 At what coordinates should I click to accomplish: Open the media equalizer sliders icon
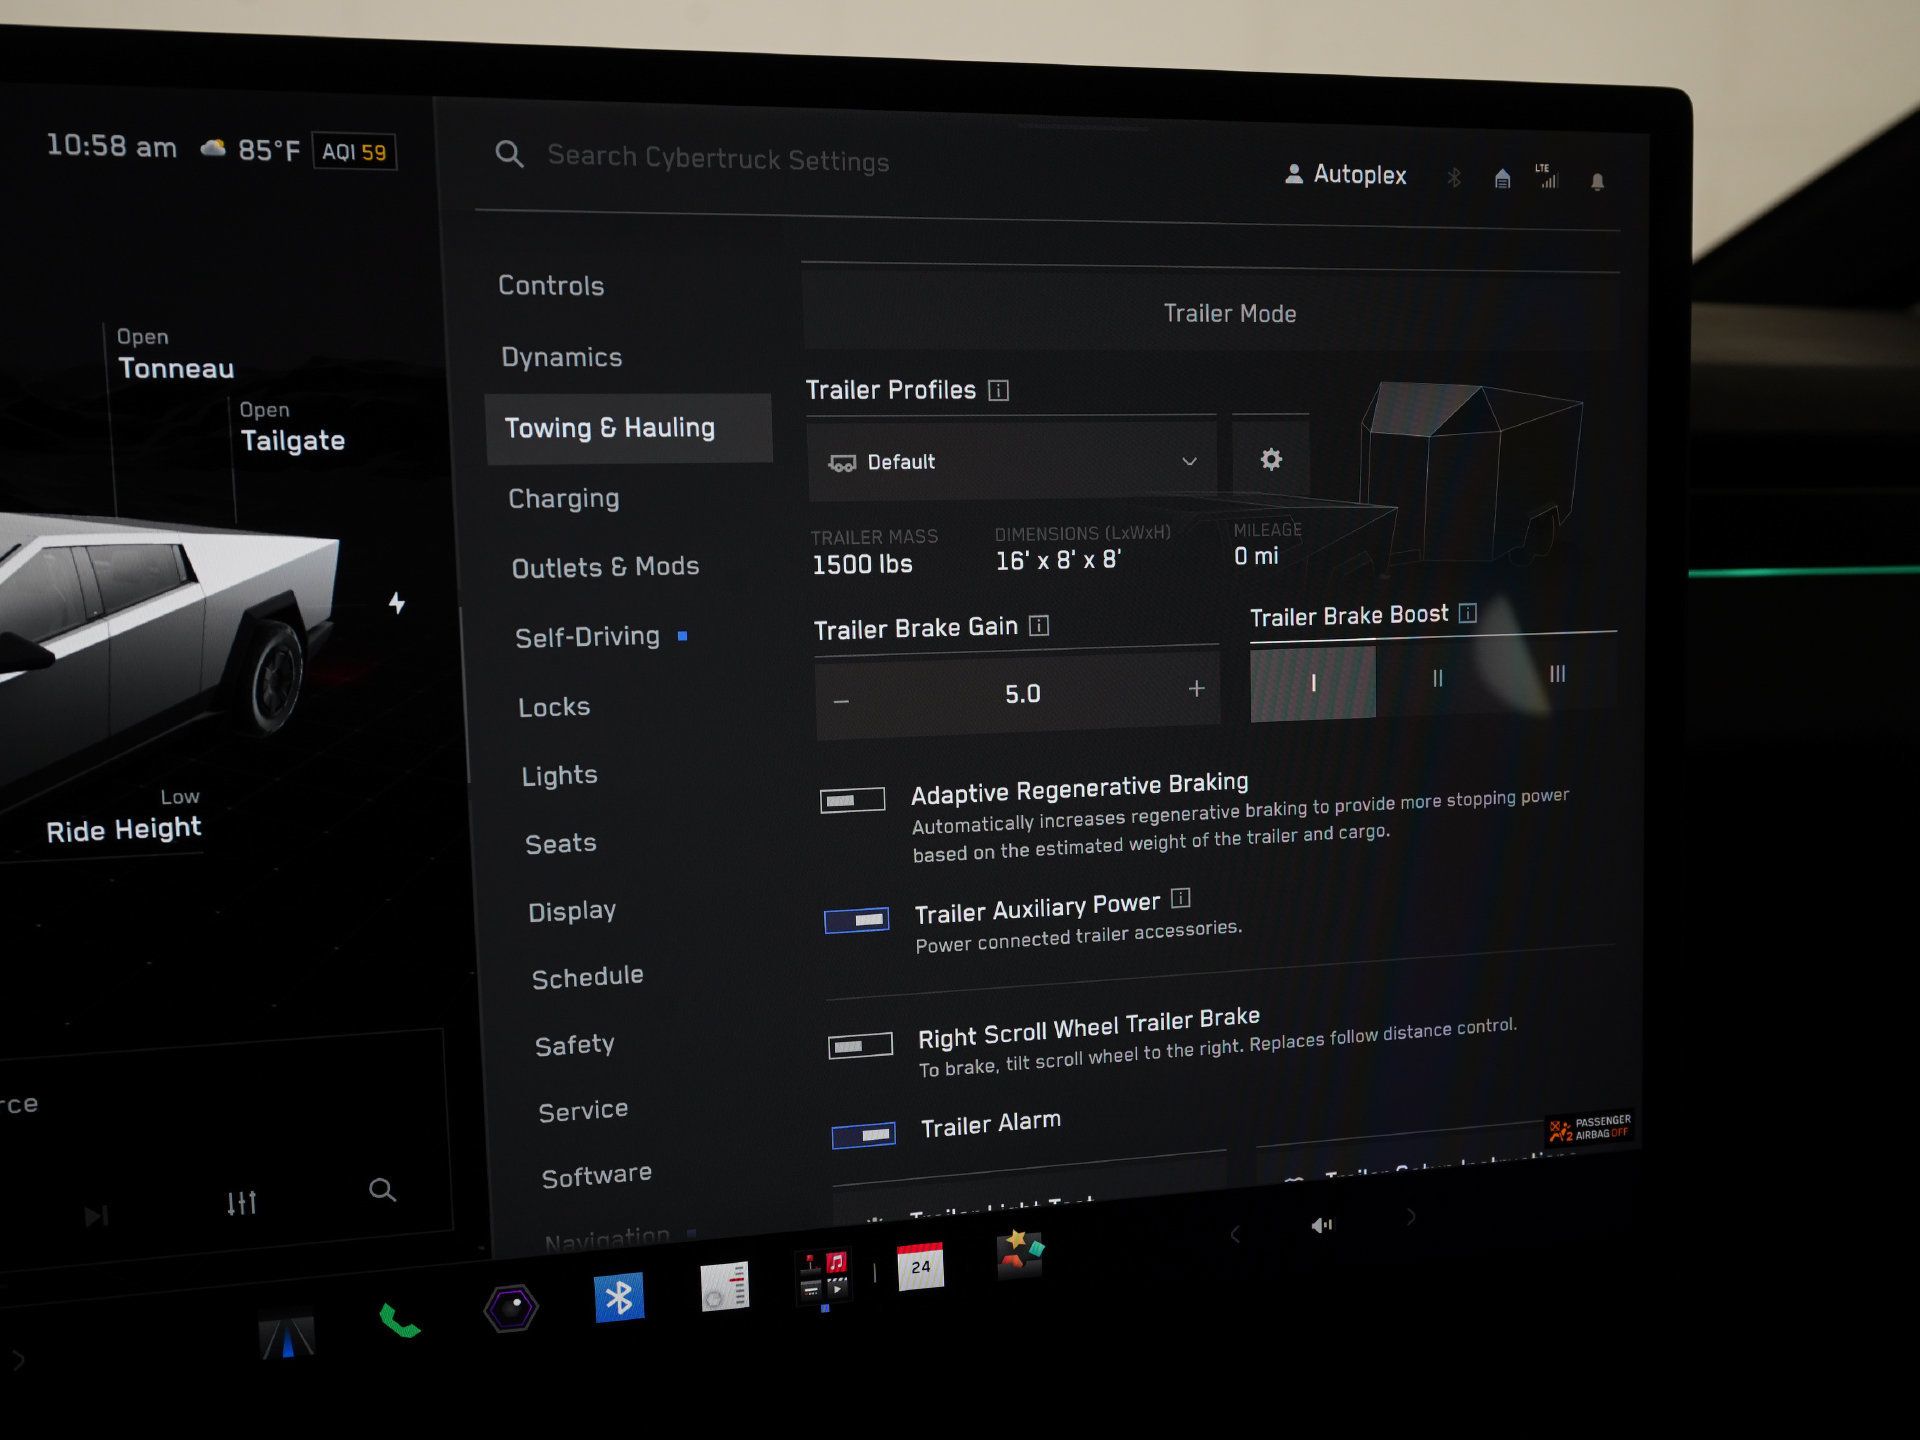(241, 1203)
